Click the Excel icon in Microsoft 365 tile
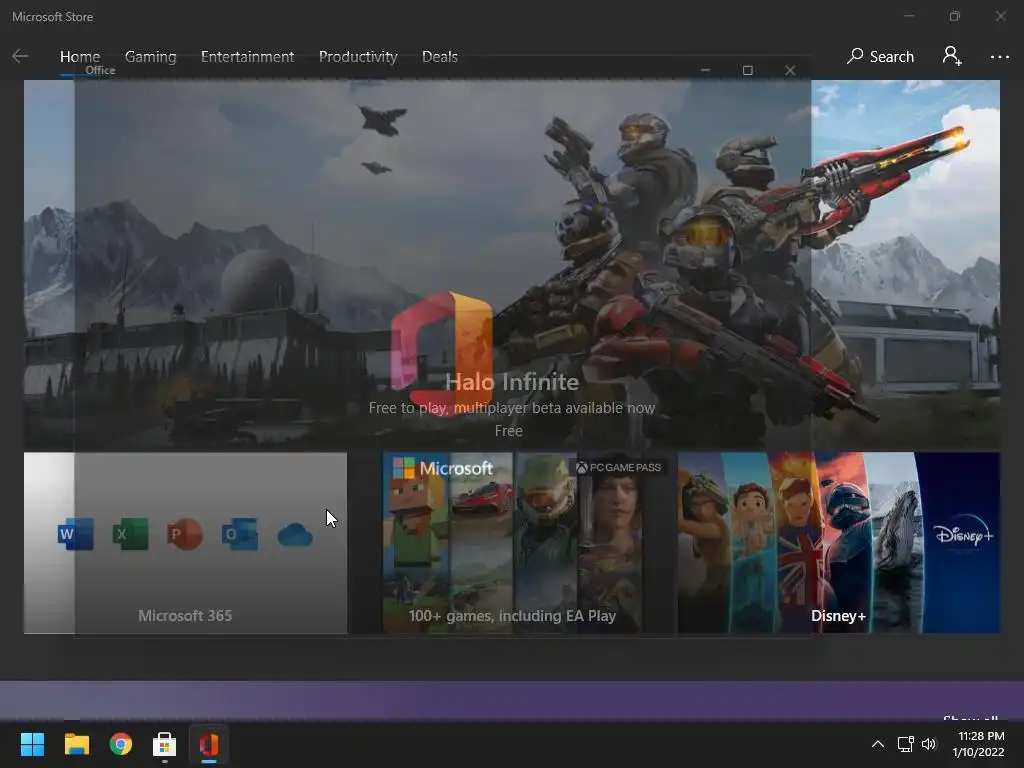The height and width of the screenshot is (768, 1024). 130,534
